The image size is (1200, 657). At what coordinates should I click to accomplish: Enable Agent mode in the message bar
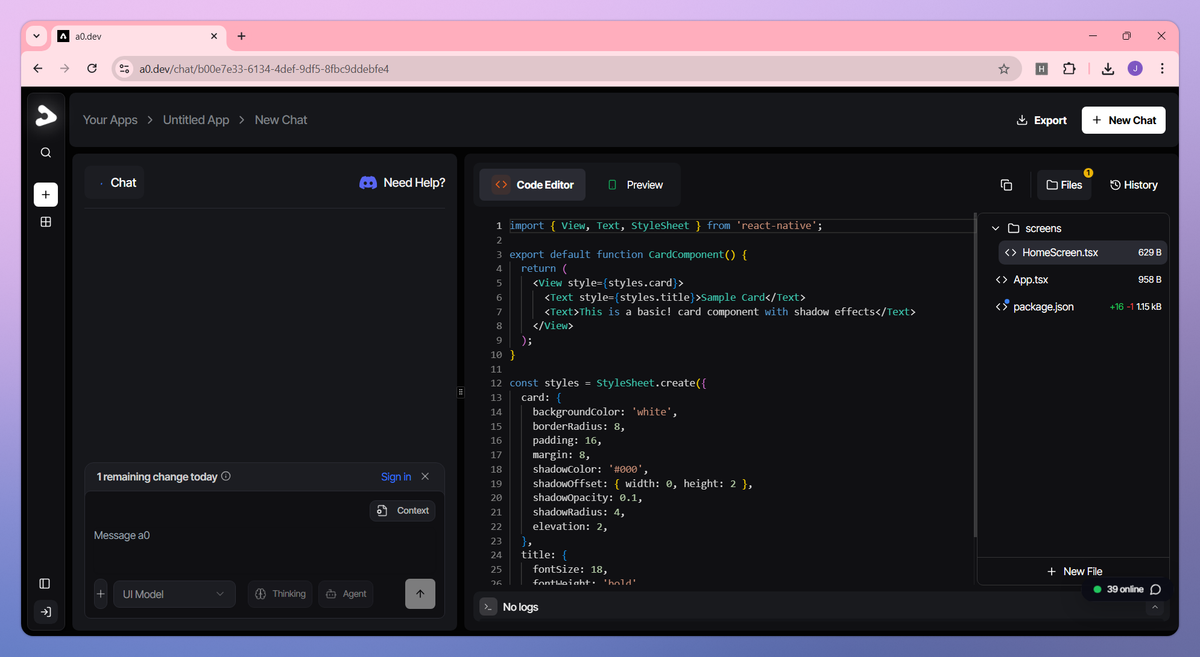point(345,593)
